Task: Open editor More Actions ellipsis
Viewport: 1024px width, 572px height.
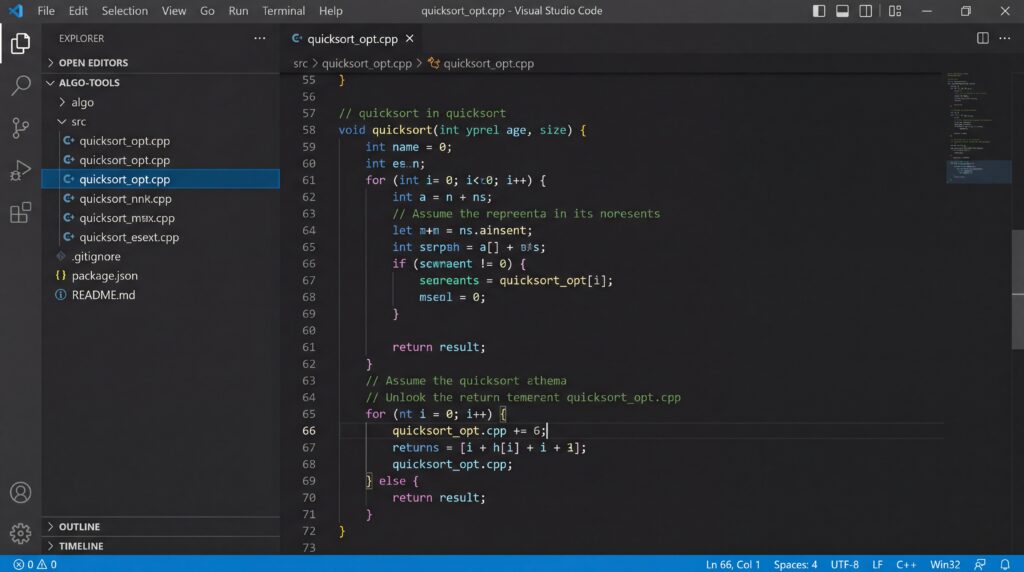Action: 1004,38
